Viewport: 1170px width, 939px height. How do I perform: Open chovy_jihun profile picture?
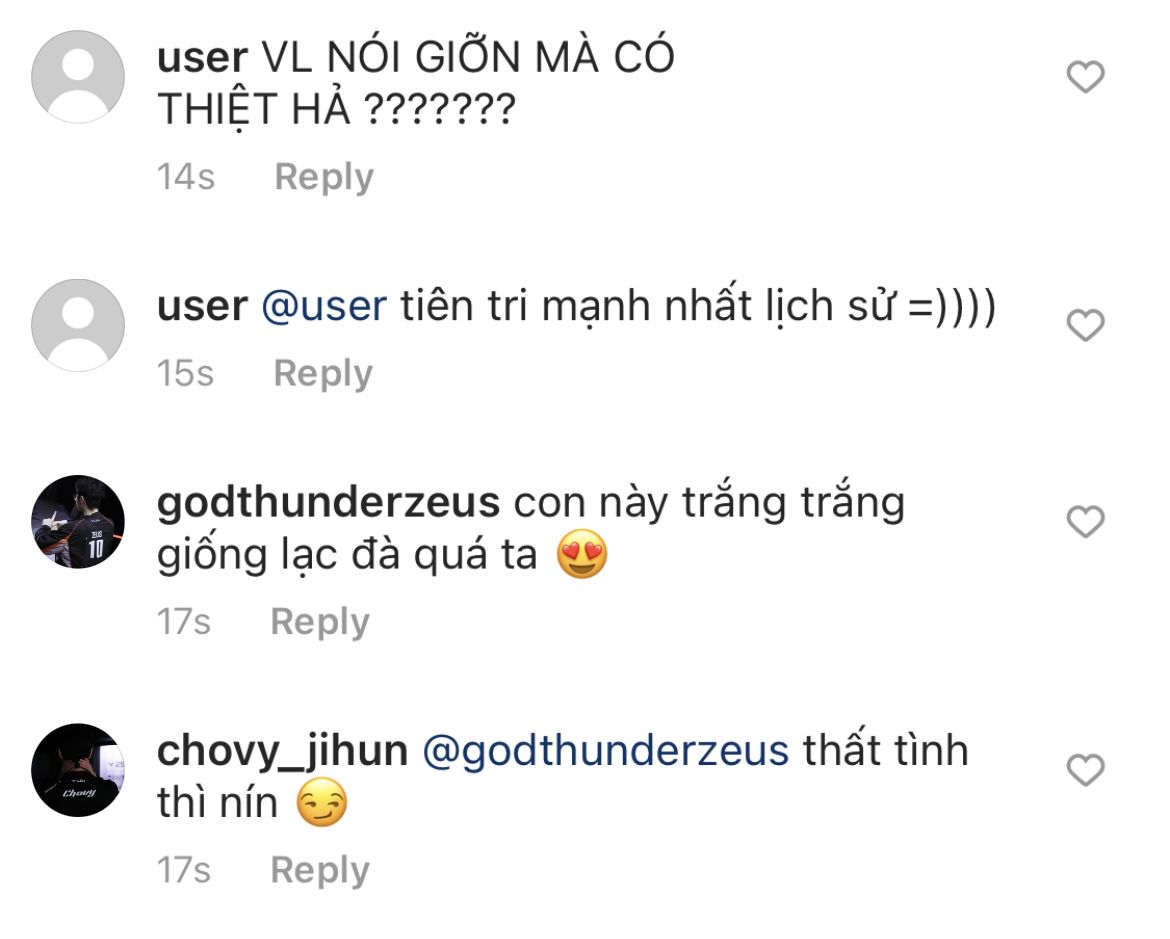coord(78,770)
